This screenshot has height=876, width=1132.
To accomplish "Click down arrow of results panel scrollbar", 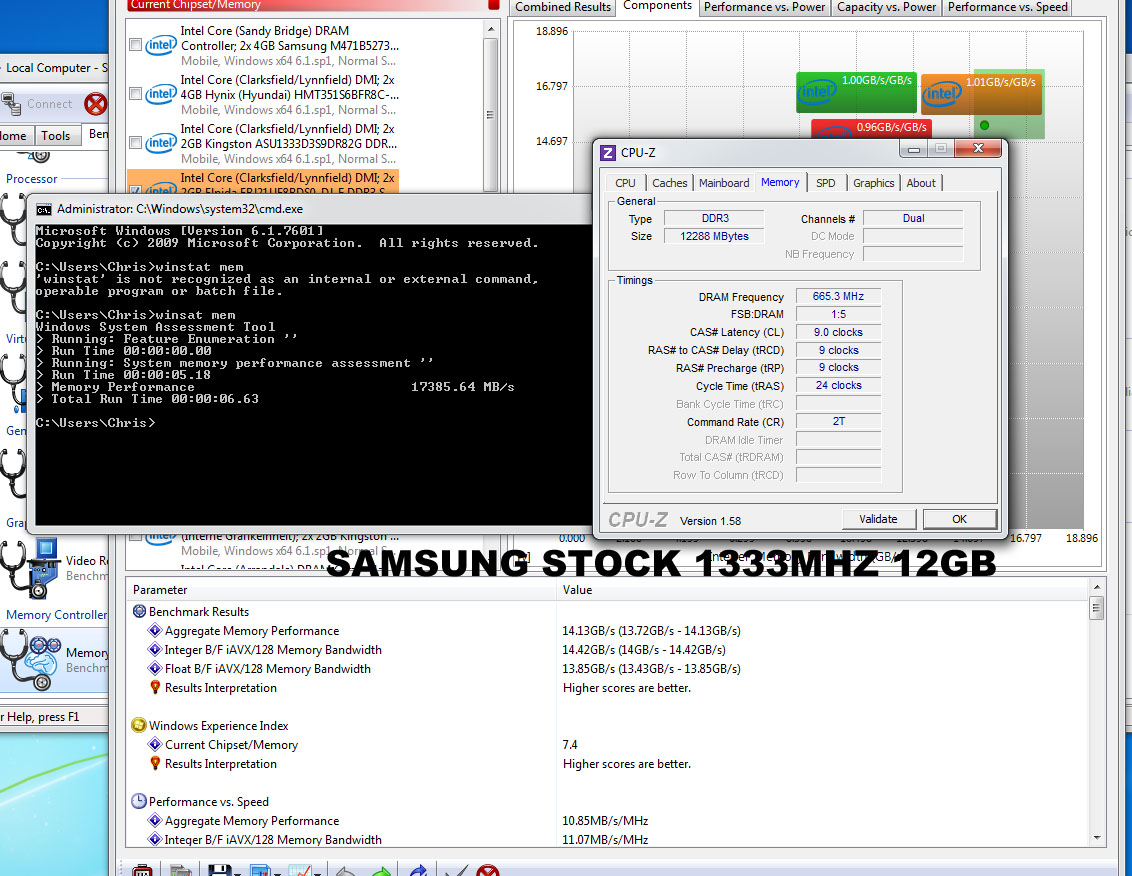I will (x=1097, y=838).
